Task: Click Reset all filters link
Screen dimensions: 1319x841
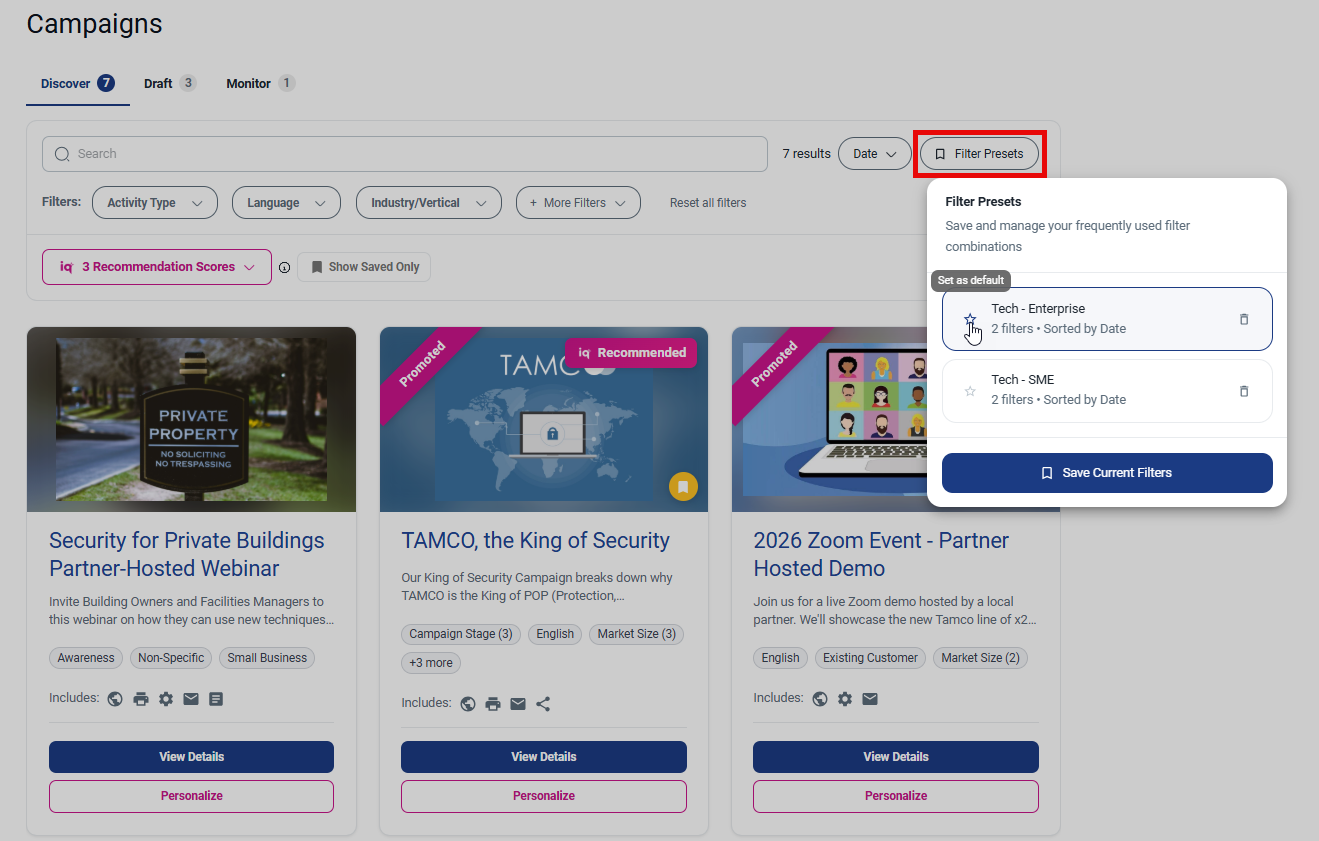Action: [708, 203]
